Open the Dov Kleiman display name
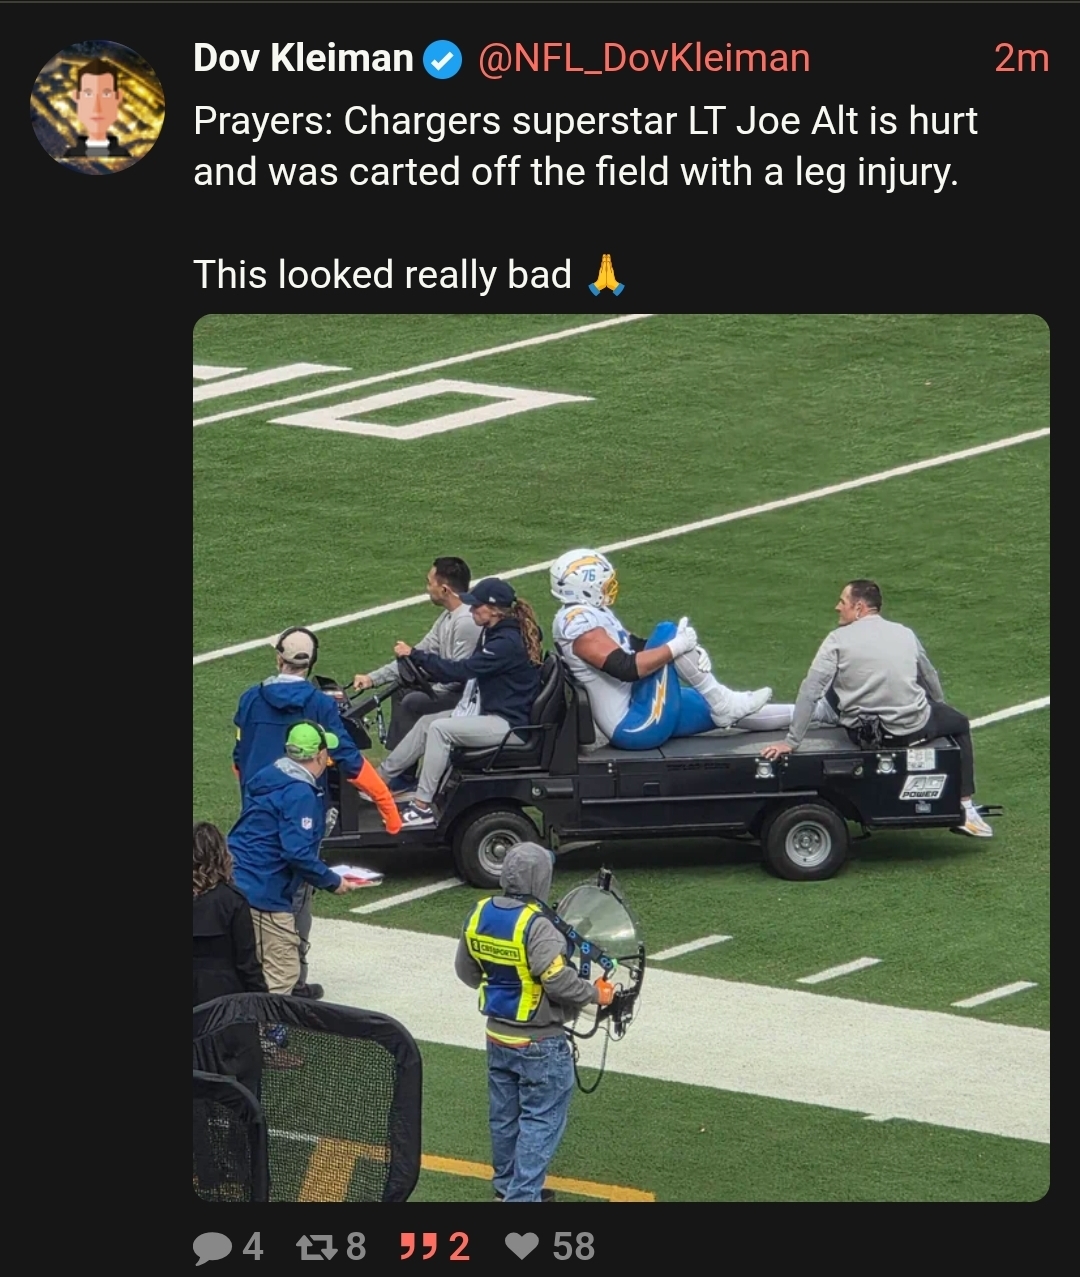 tap(303, 59)
